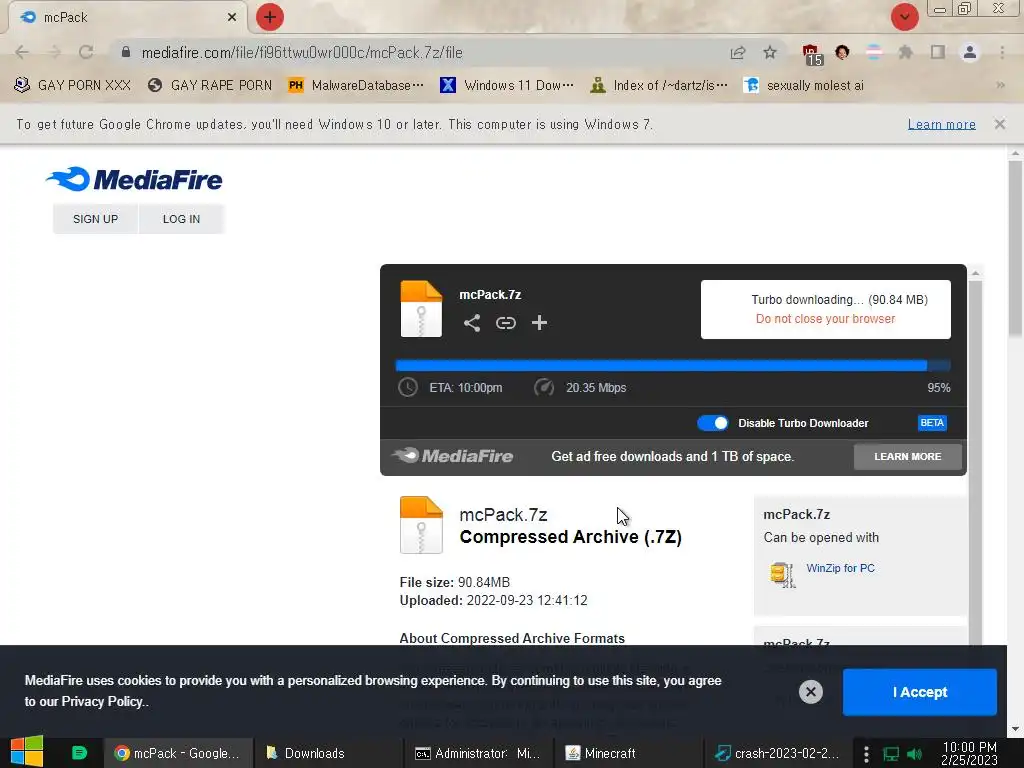Toggle the browser side panel
The height and width of the screenshot is (768, 1024).
(x=938, y=52)
